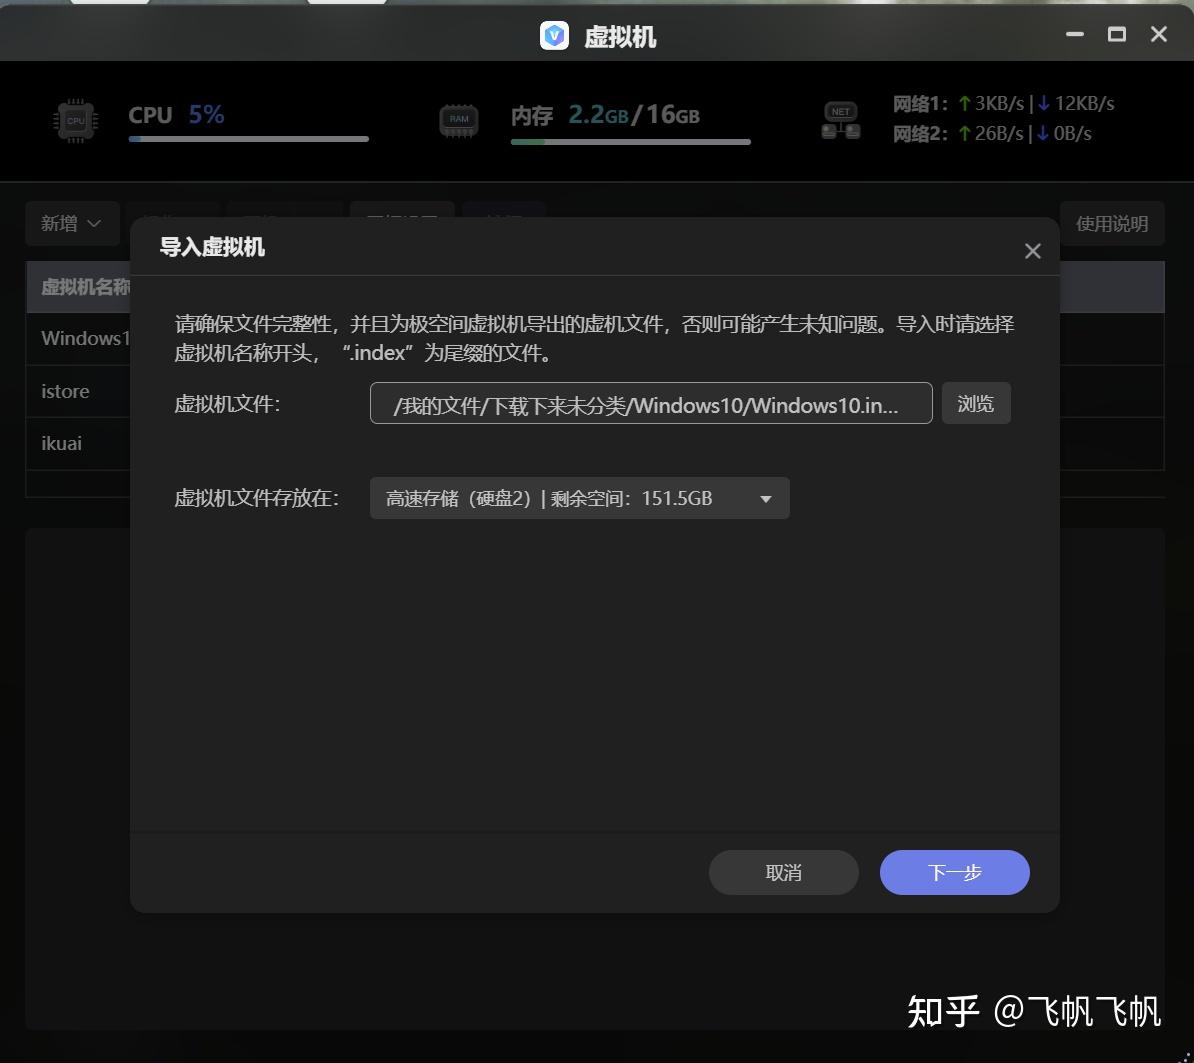Click the 下一步 button to continue import
This screenshot has width=1194, height=1063.
pos(953,872)
